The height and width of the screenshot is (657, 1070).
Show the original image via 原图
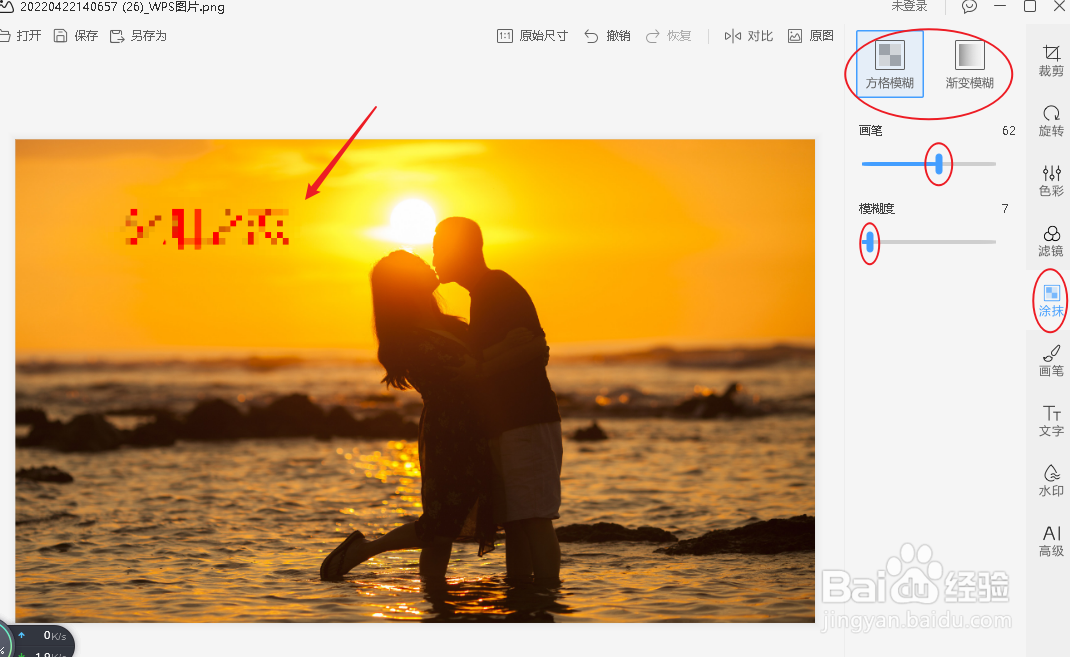811,36
